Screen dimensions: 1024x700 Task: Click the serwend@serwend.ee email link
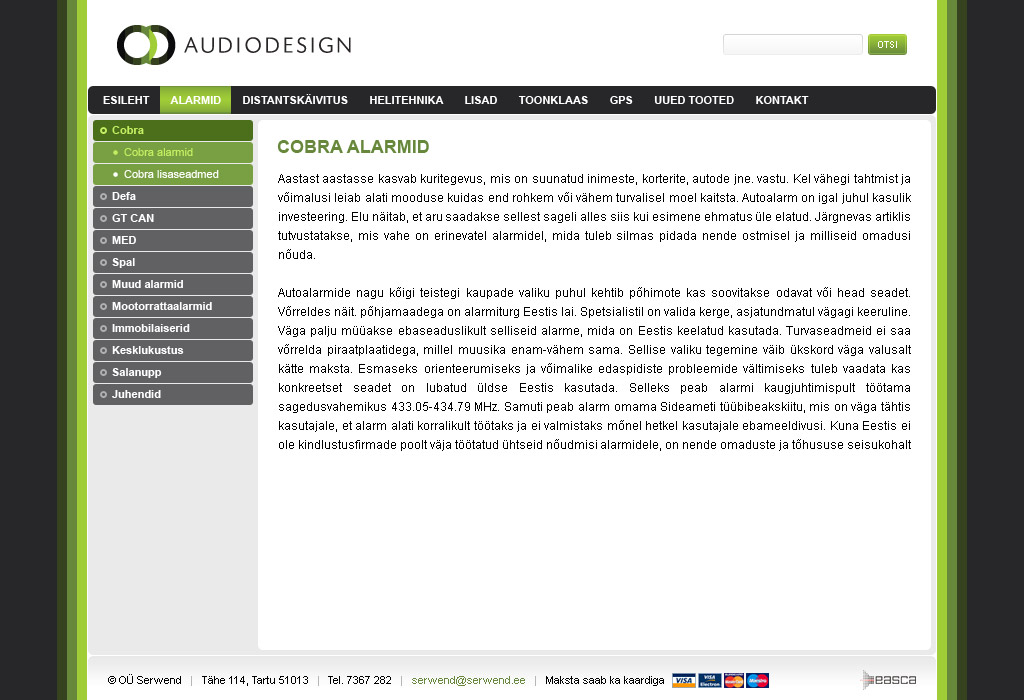pos(468,680)
